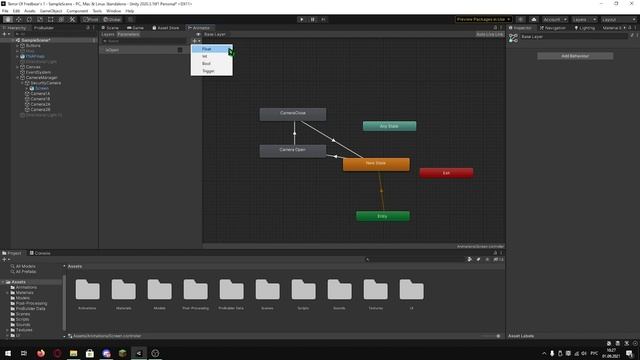The height and width of the screenshot is (360, 640).
Task: Open the Preview Packages in Use dropdown
Action: point(483,19)
